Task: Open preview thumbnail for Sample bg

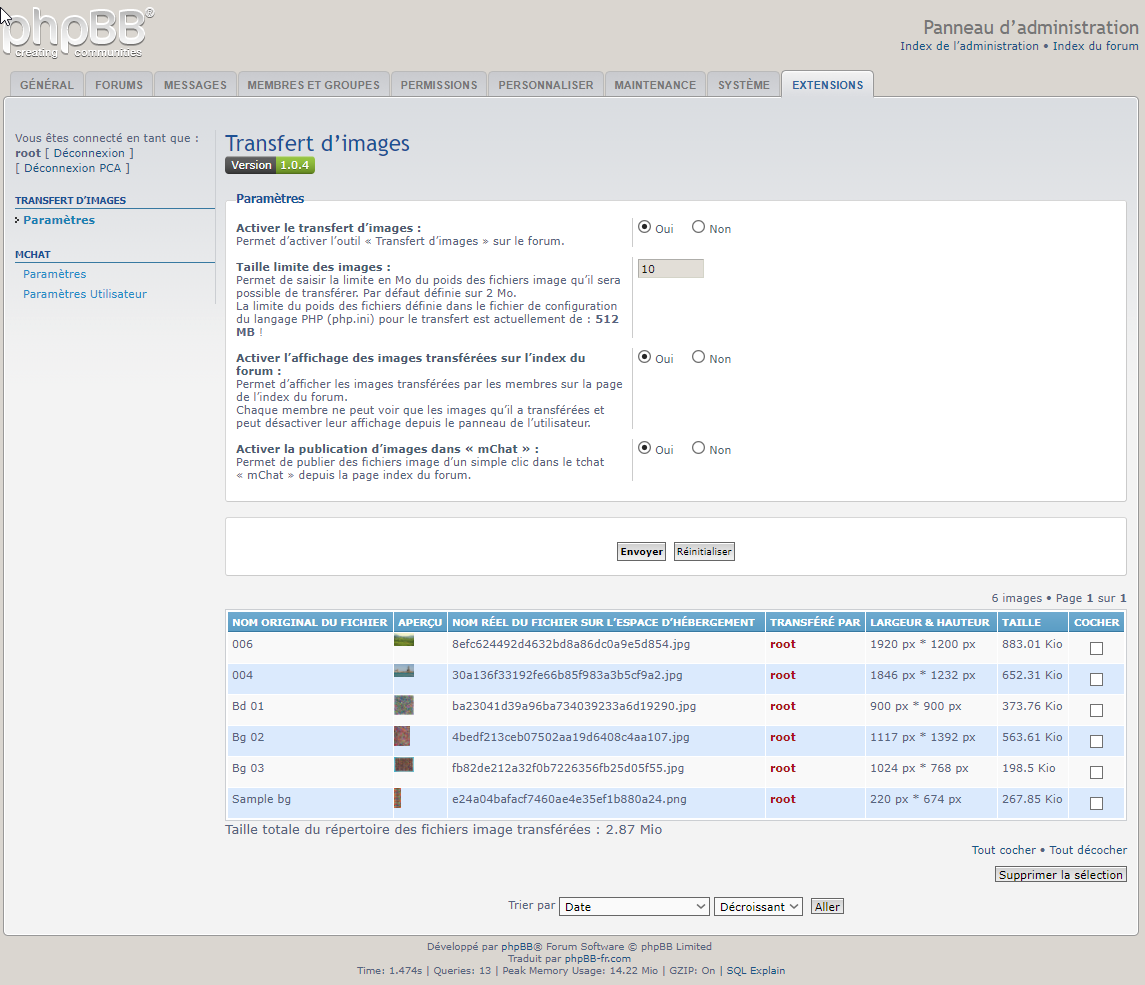Action: click(398, 798)
